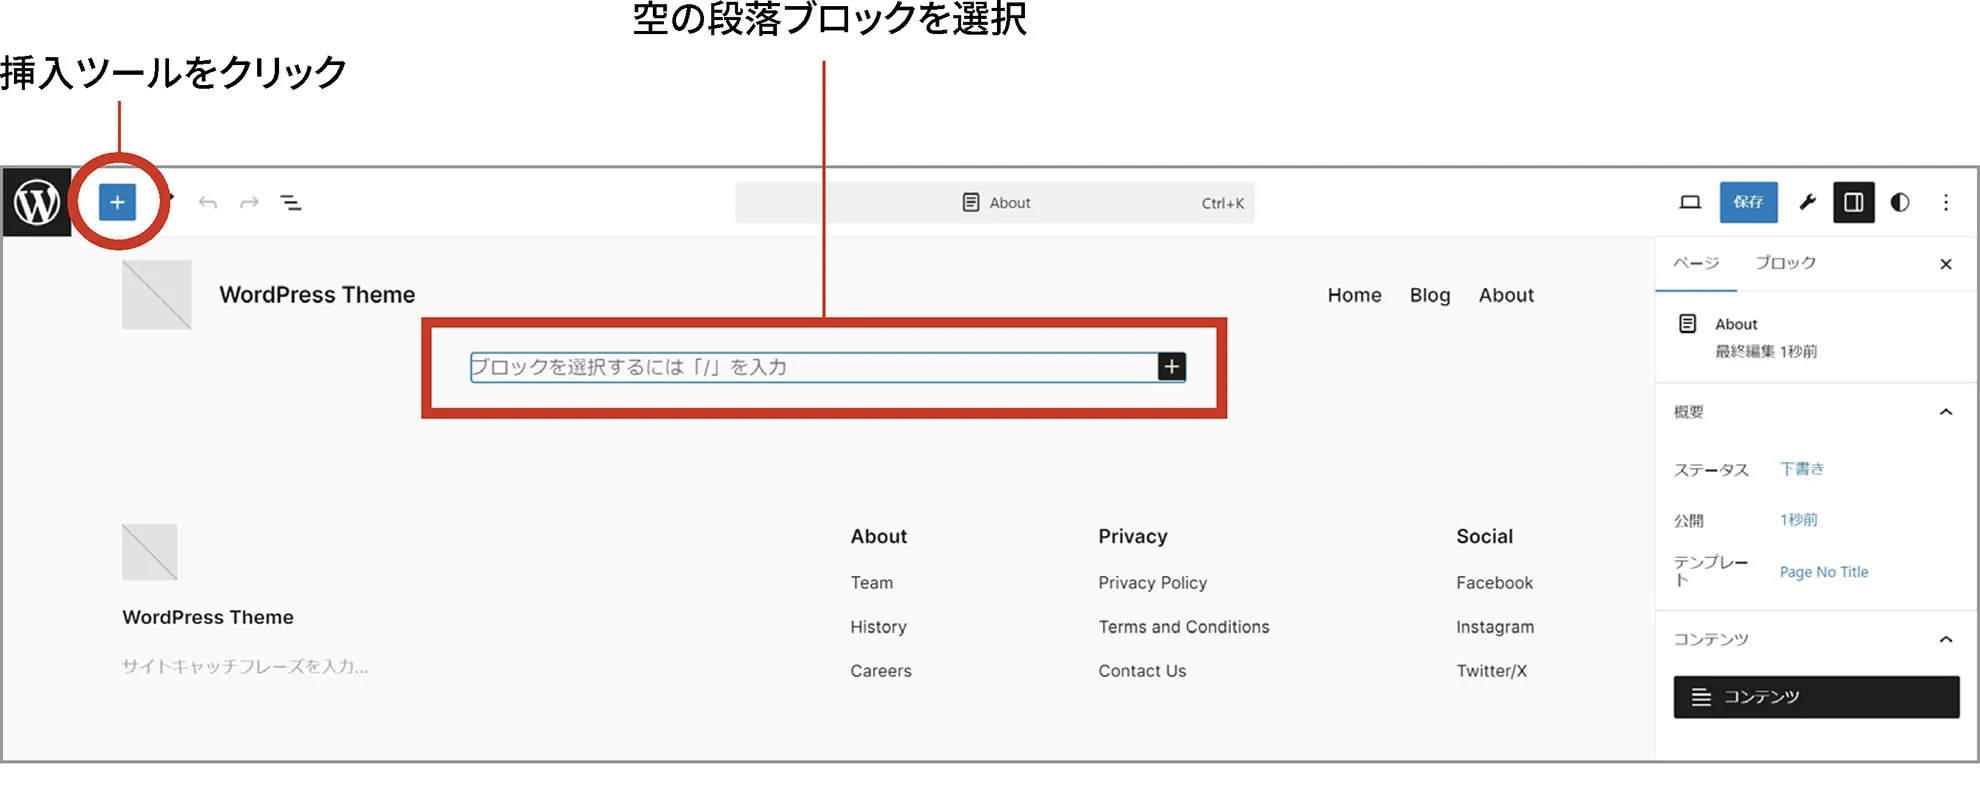Image resolution: width=1980 pixels, height=793 pixels.
Task: Collapse the 概要 section
Action: (1945, 412)
